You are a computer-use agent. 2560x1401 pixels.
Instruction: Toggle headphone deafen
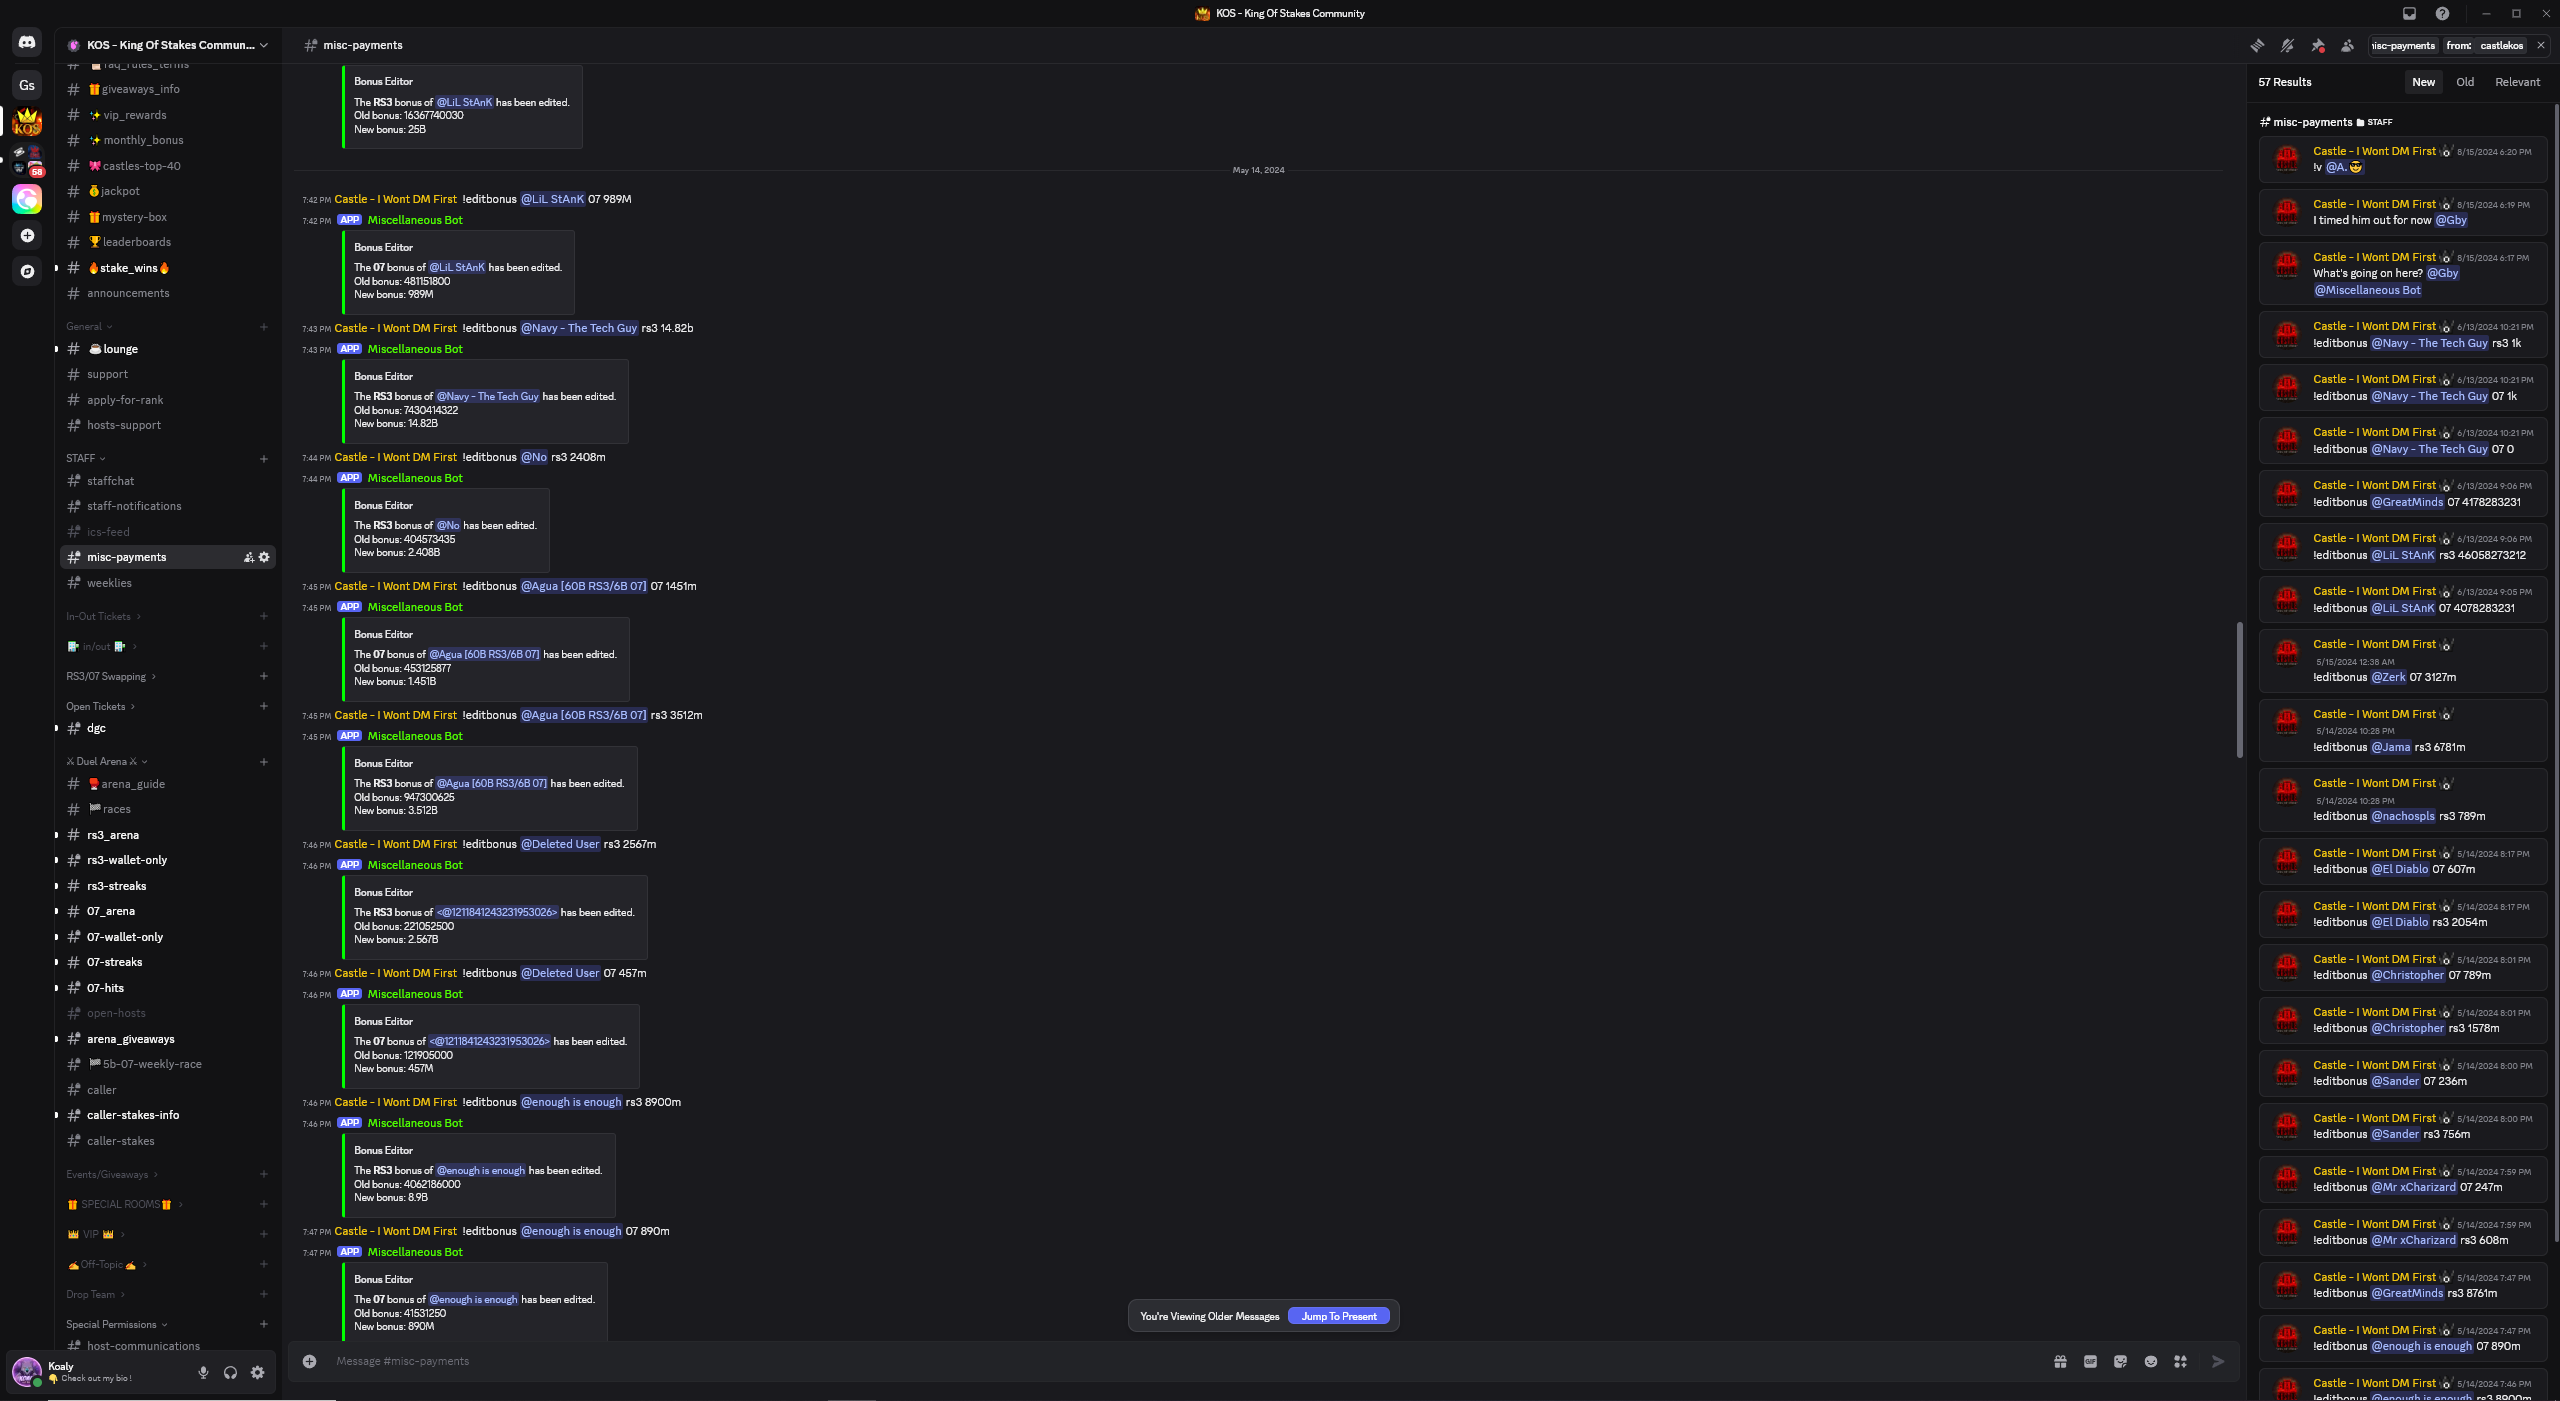231,1372
